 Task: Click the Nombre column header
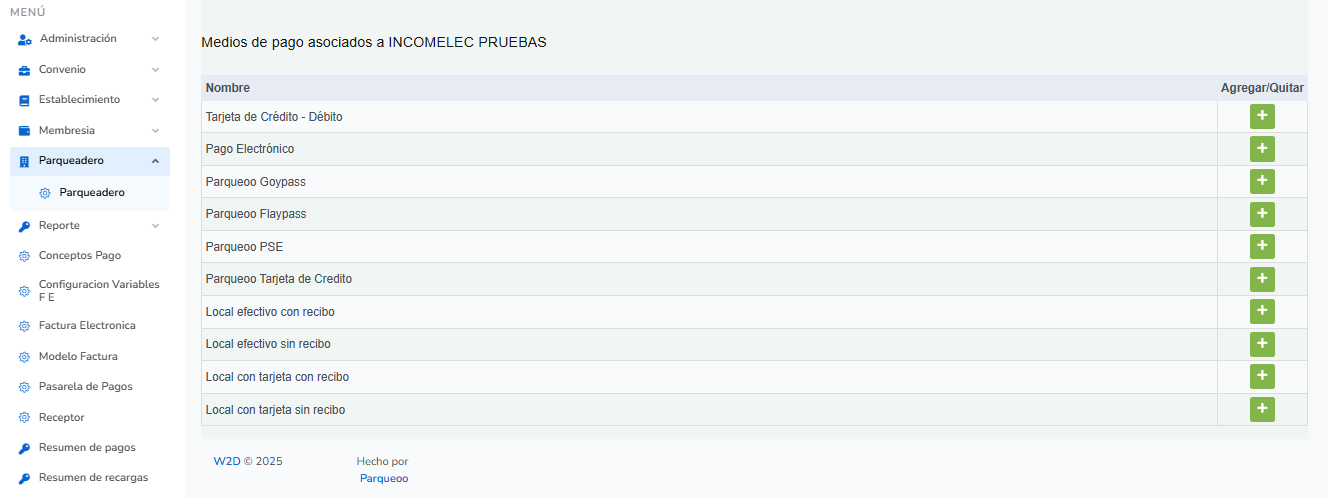(x=228, y=88)
